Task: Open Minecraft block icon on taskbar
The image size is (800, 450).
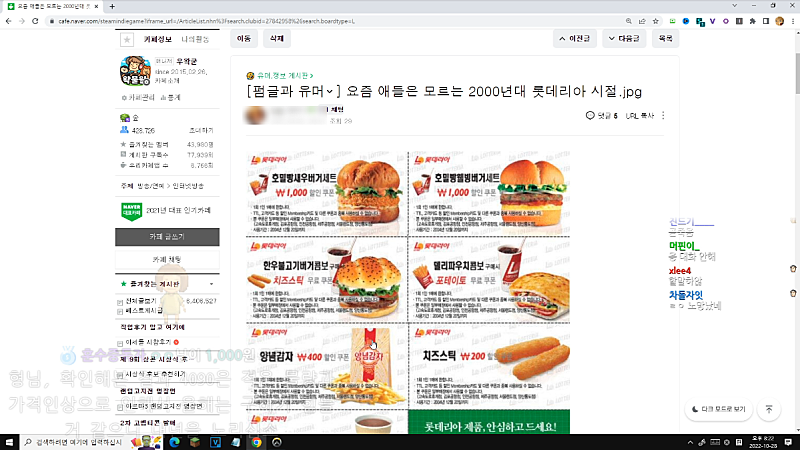Action: tap(195, 442)
